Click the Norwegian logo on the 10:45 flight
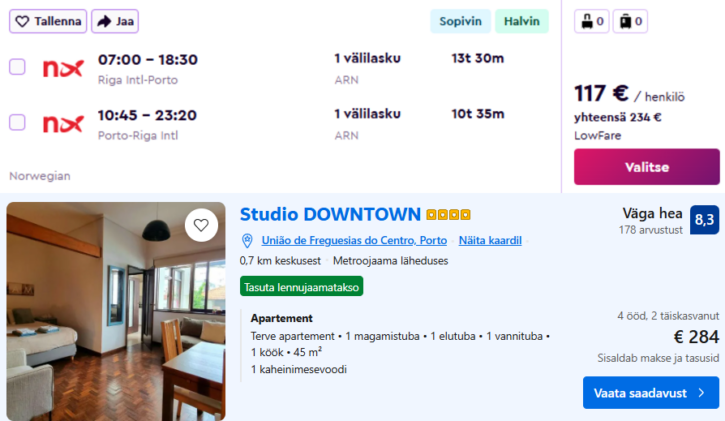 coord(63,123)
